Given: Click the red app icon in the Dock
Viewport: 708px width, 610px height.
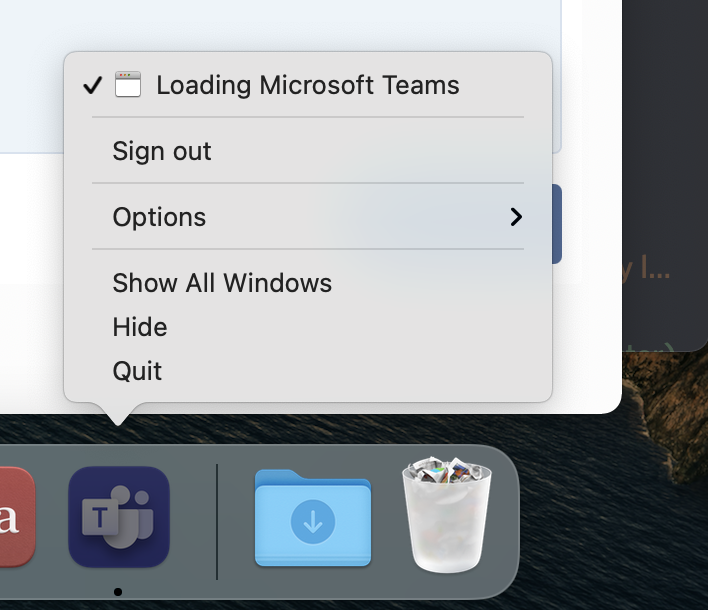Looking at the screenshot, I should pyautogui.click(x=17, y=517).
